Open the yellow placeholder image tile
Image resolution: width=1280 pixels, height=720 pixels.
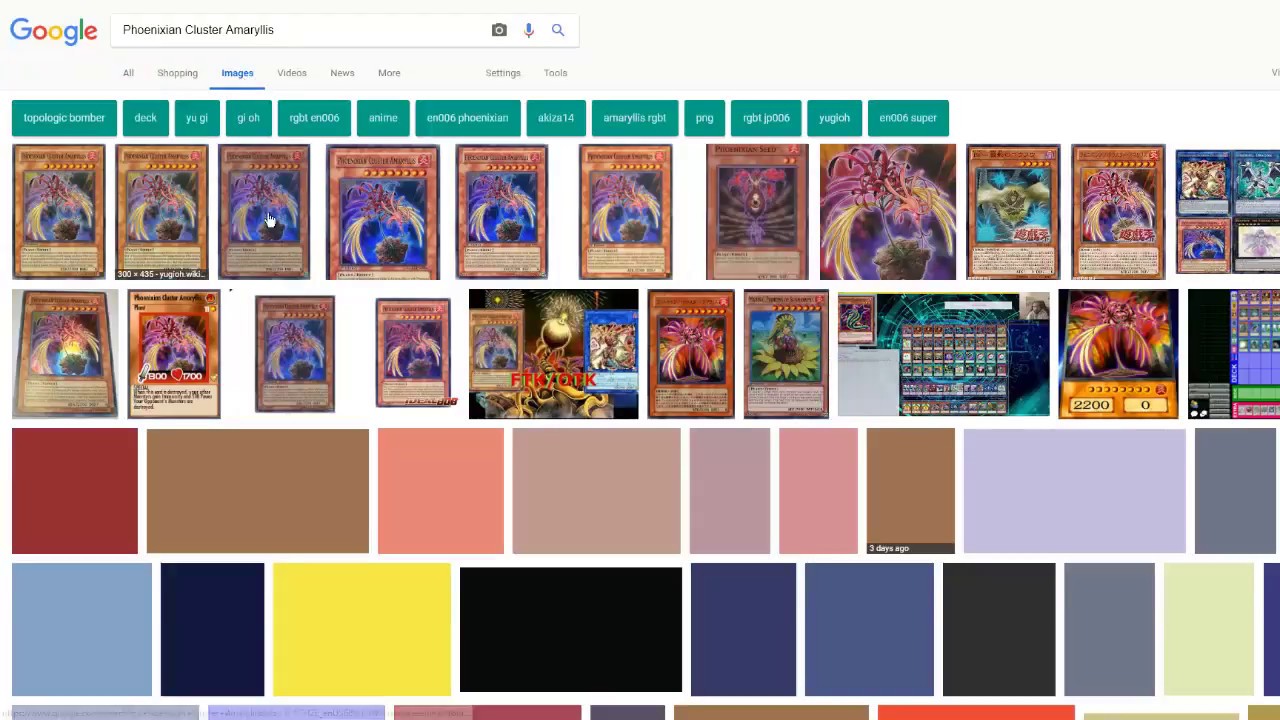click(362, 629)
